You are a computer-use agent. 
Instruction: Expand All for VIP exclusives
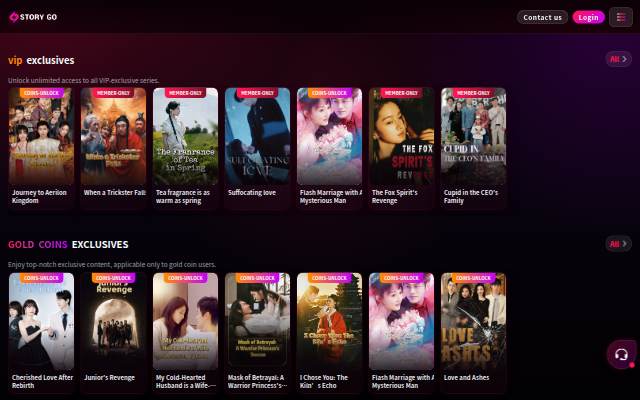click(618, 59)
